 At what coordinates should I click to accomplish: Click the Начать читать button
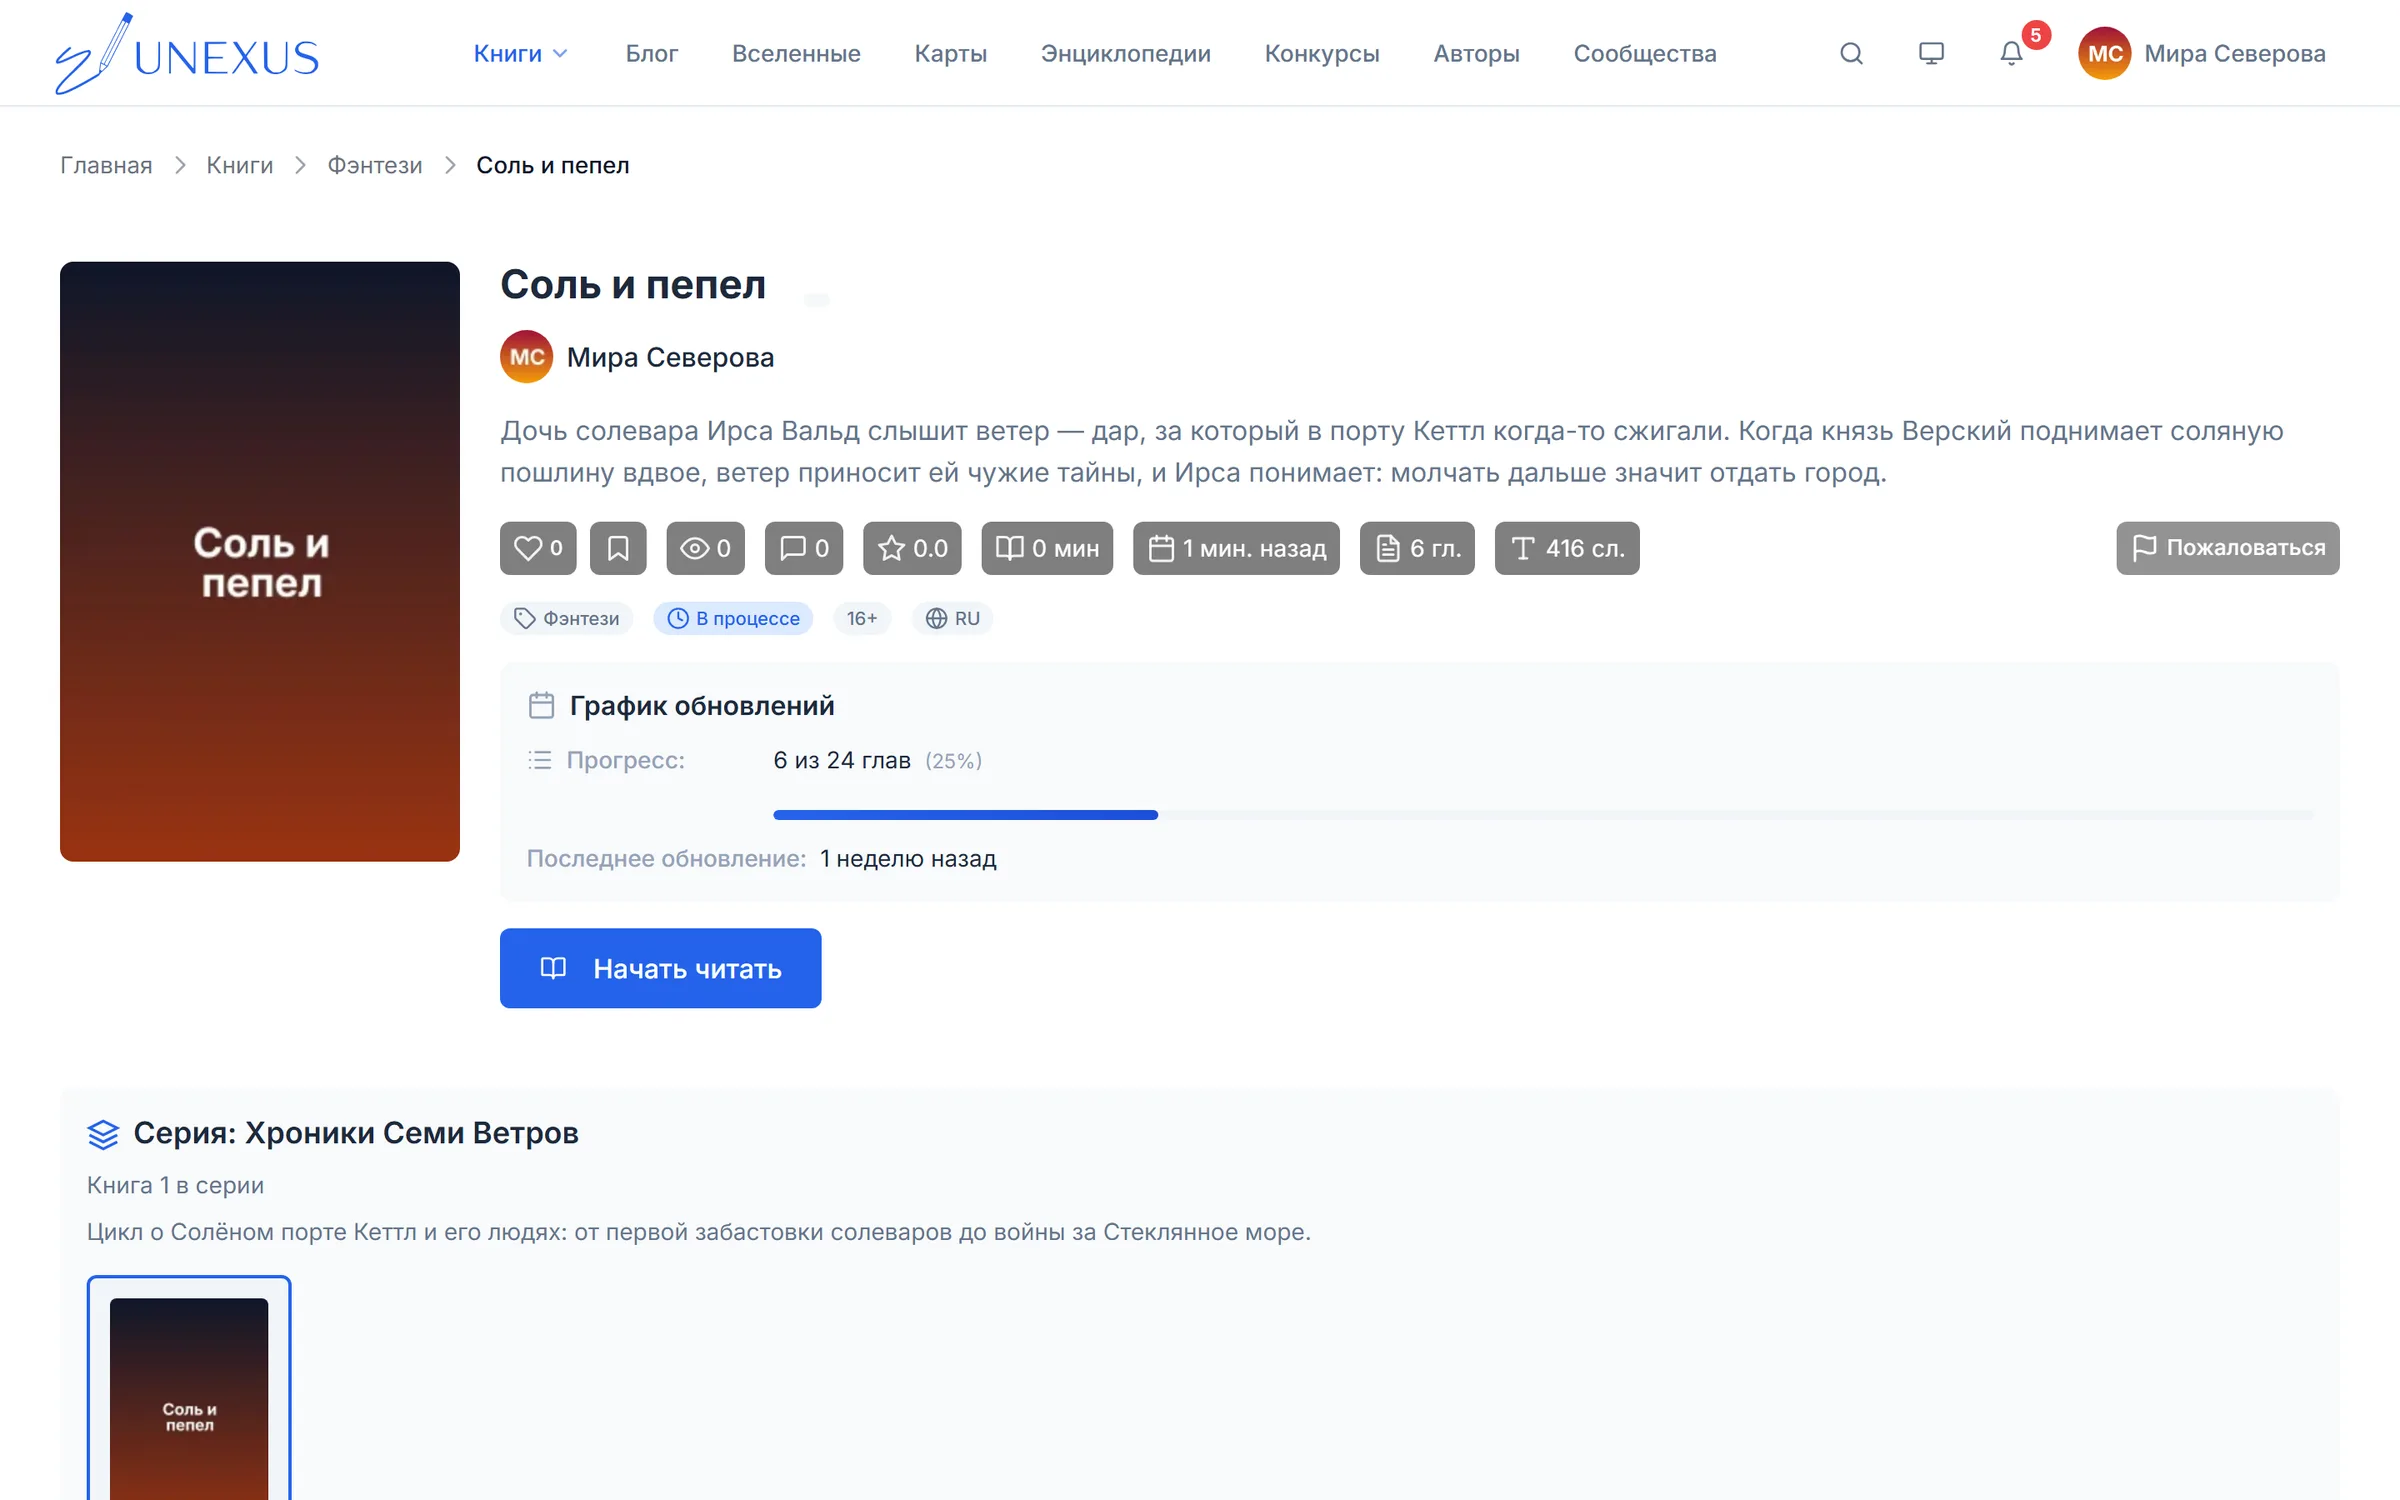click(x=660, y=968)
